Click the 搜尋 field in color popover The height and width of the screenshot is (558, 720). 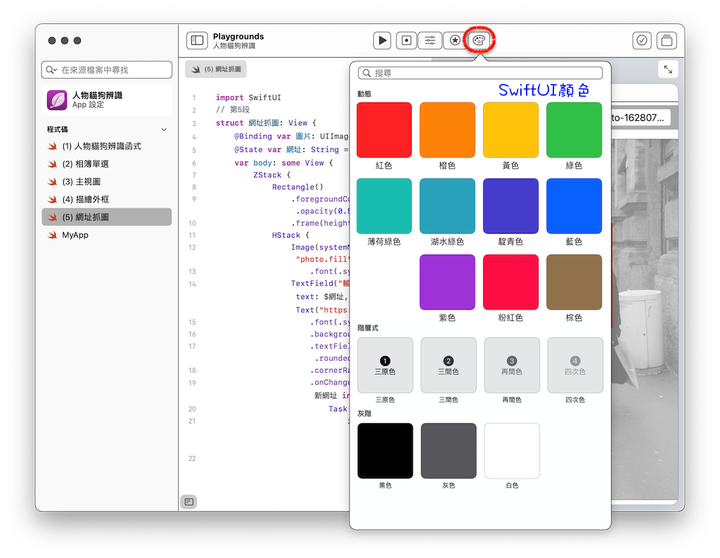click(480, 73)
